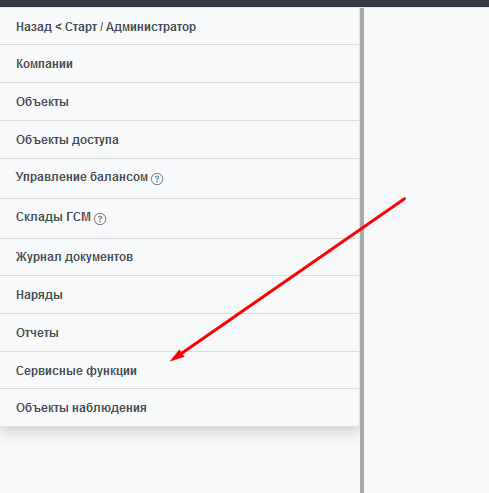Select Старт in the breadcrumb path
Image resolution: width=489 pixels, height=493 pixels.
click(x=81, y=27)
